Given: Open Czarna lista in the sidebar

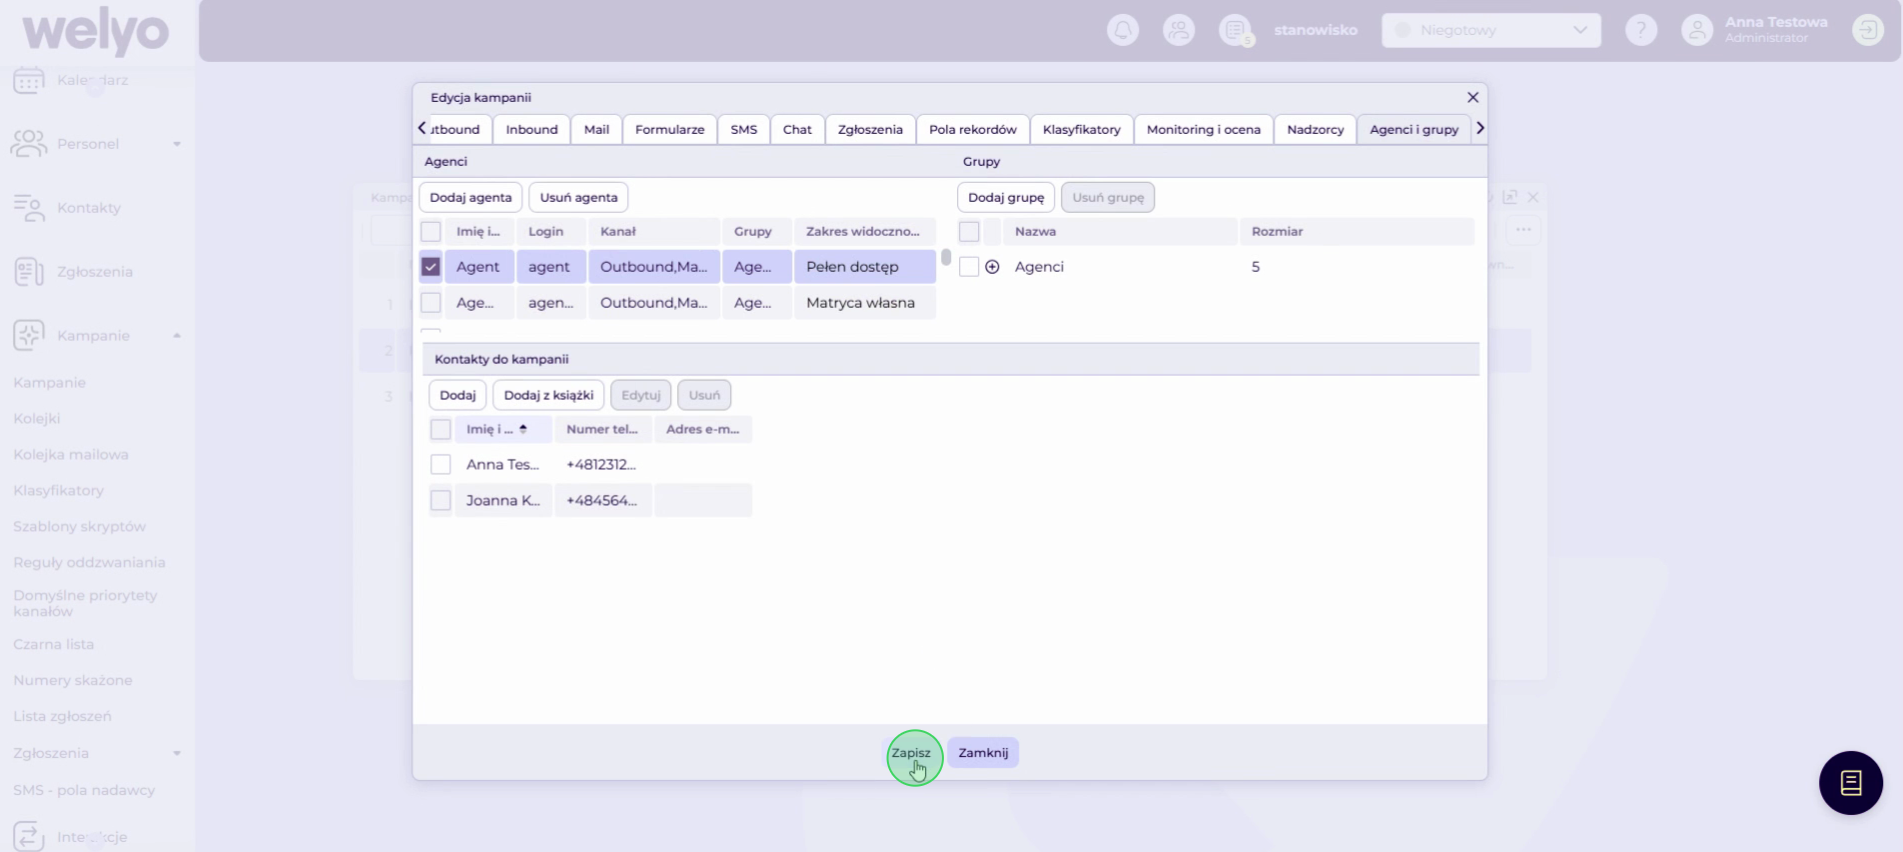Looking at the screenshot, I should click(x=54, y=645).
